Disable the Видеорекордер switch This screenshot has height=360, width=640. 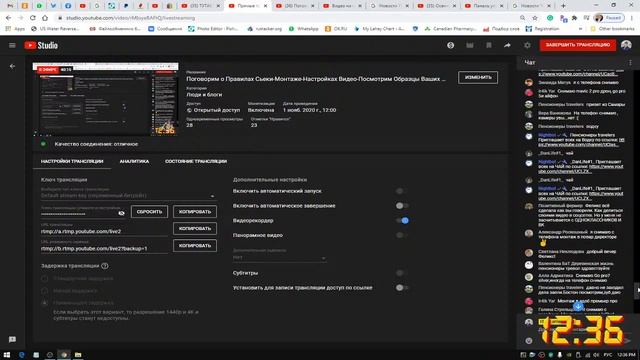(x=402, y=220)
